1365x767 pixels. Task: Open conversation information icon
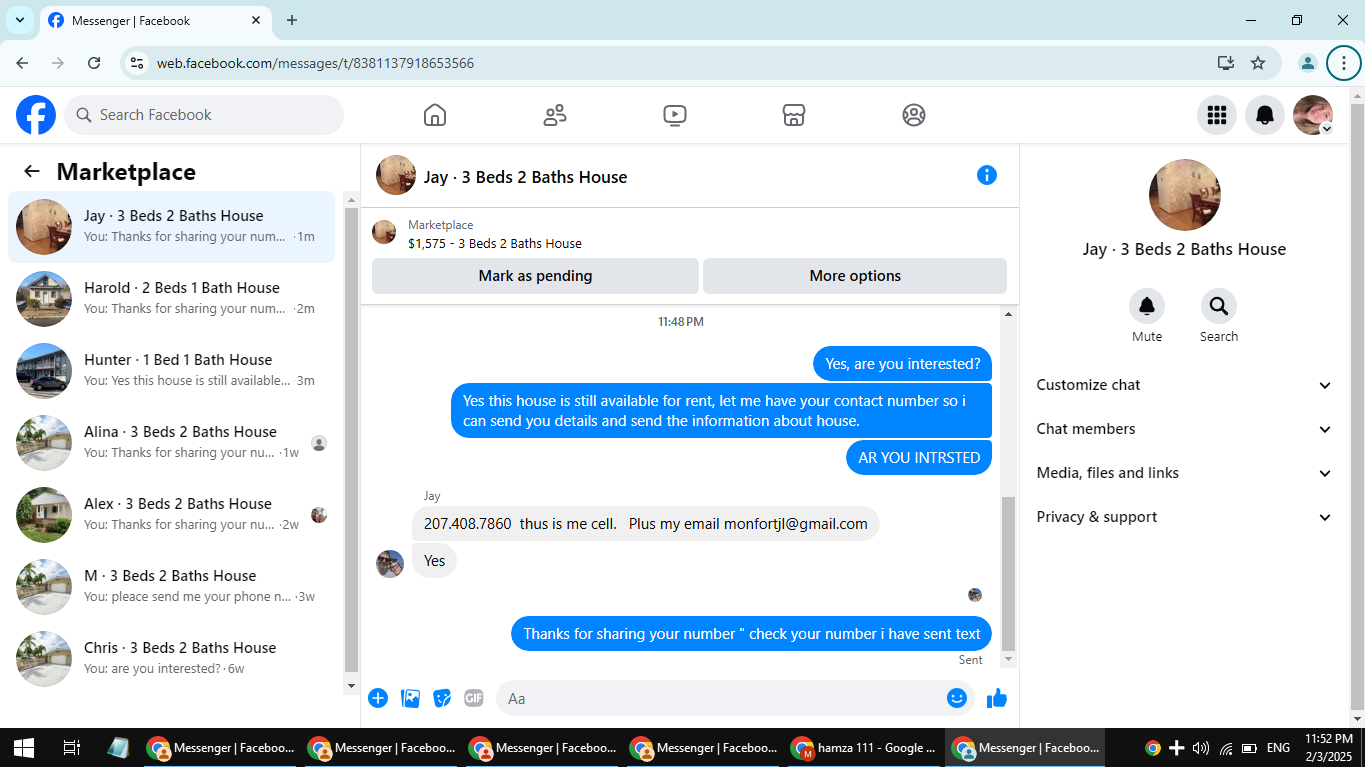point(987,176)
